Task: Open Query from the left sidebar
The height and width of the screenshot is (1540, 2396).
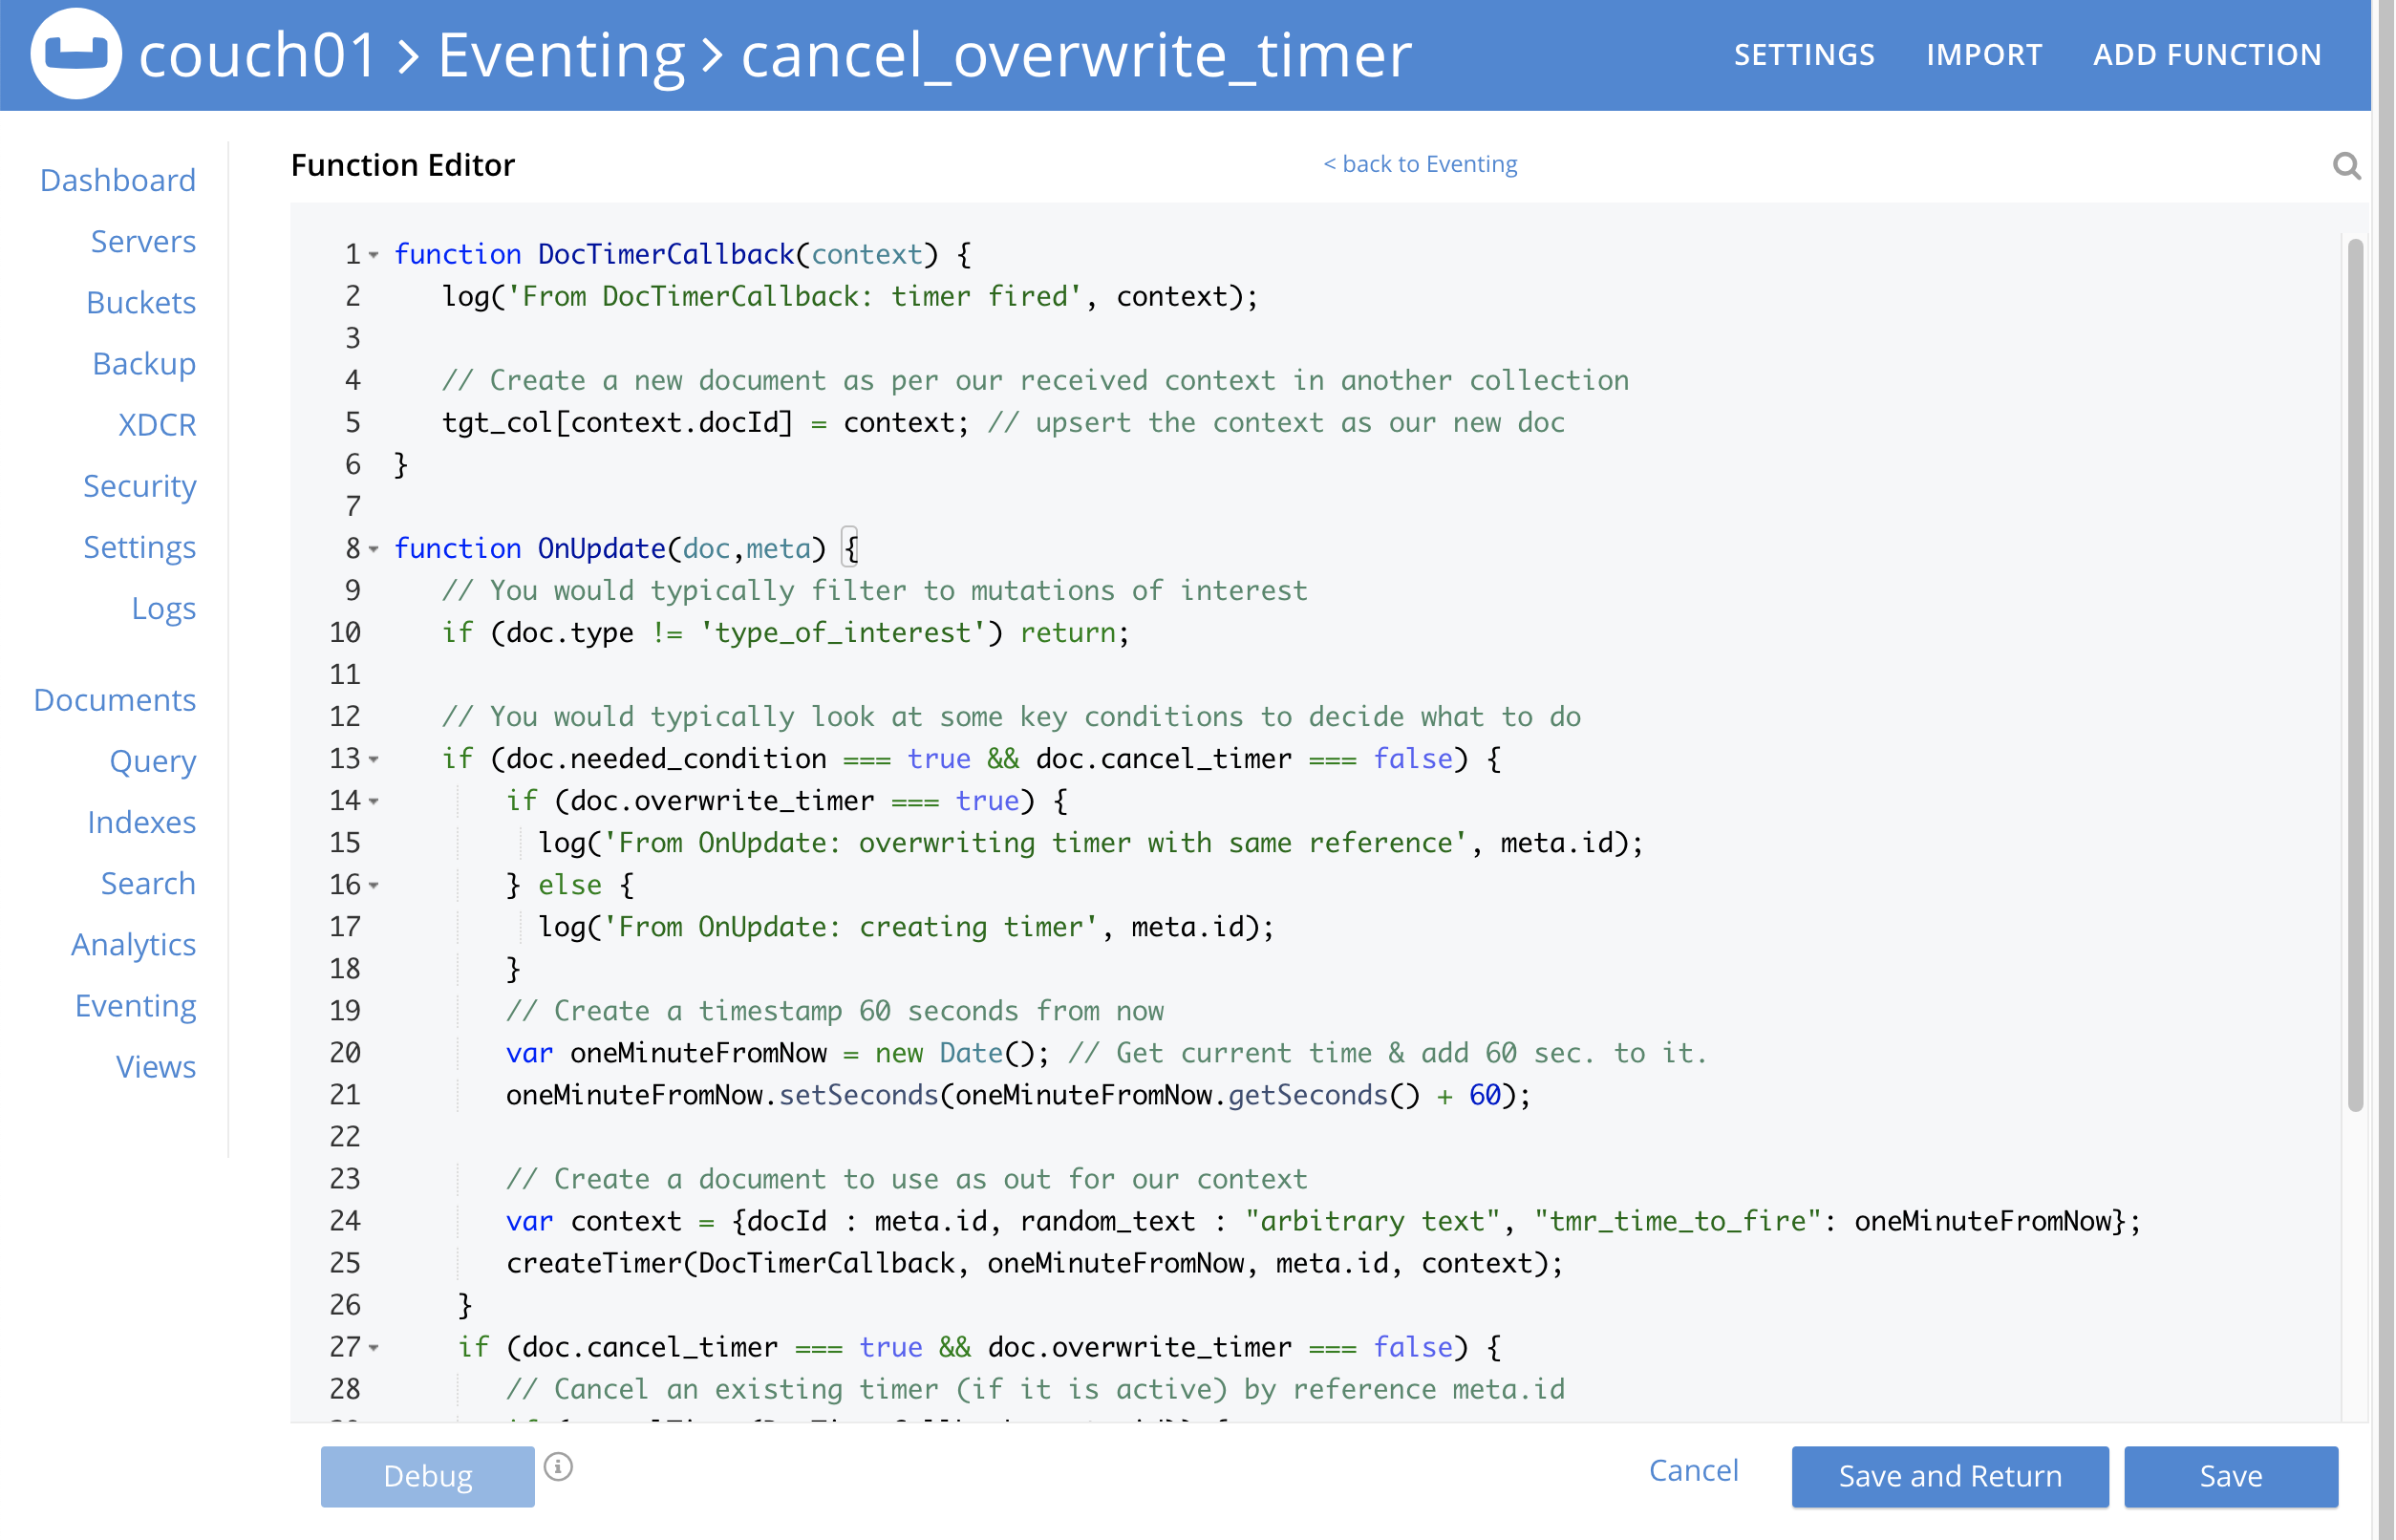Action: point(152,762)
